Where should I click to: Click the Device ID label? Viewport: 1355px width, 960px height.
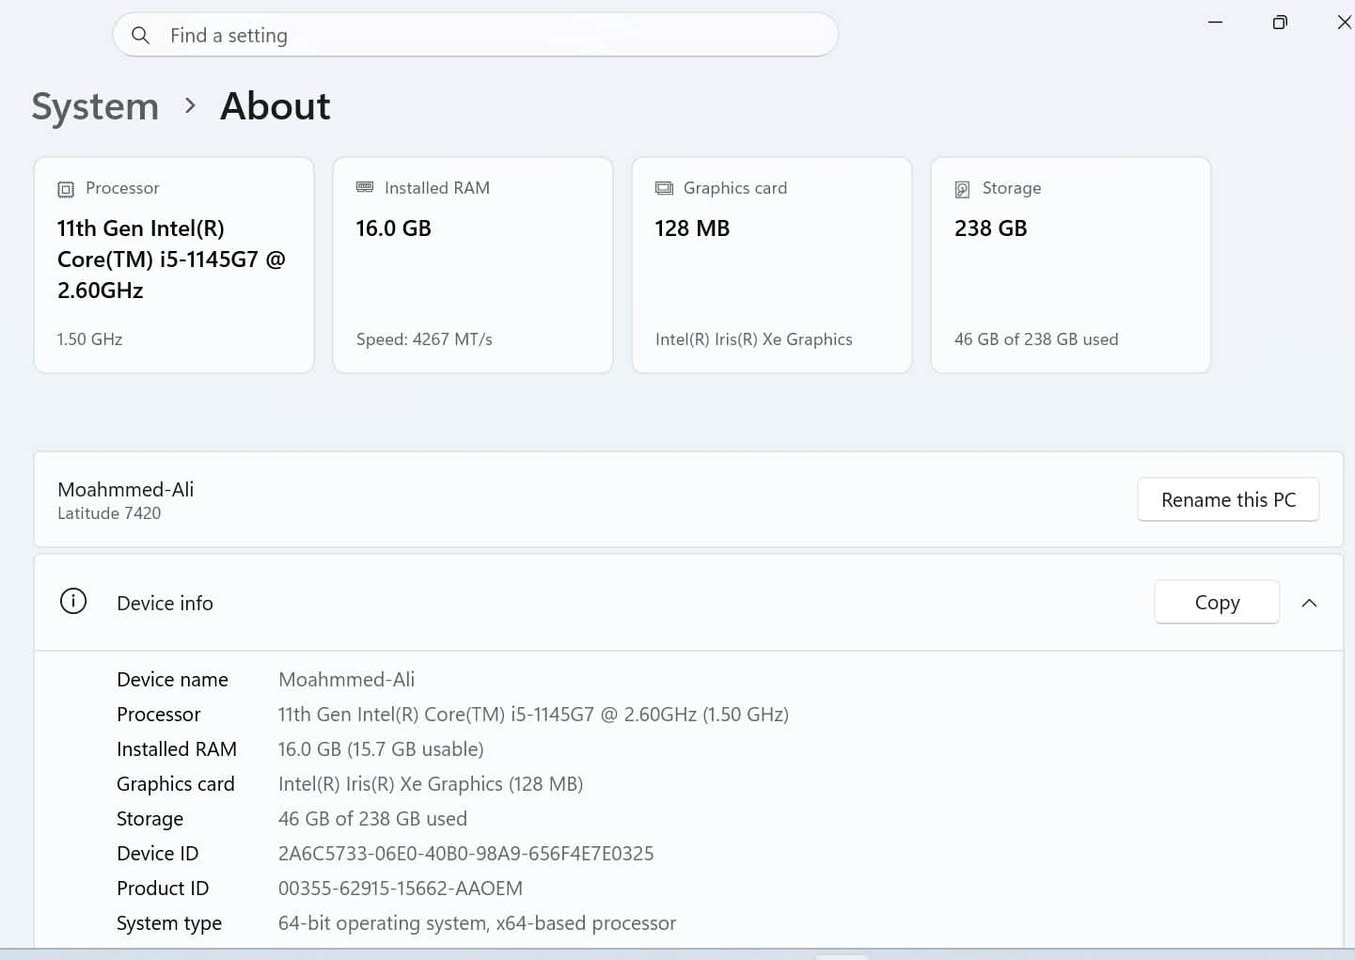pyautogui.click(x=158, y=853)
